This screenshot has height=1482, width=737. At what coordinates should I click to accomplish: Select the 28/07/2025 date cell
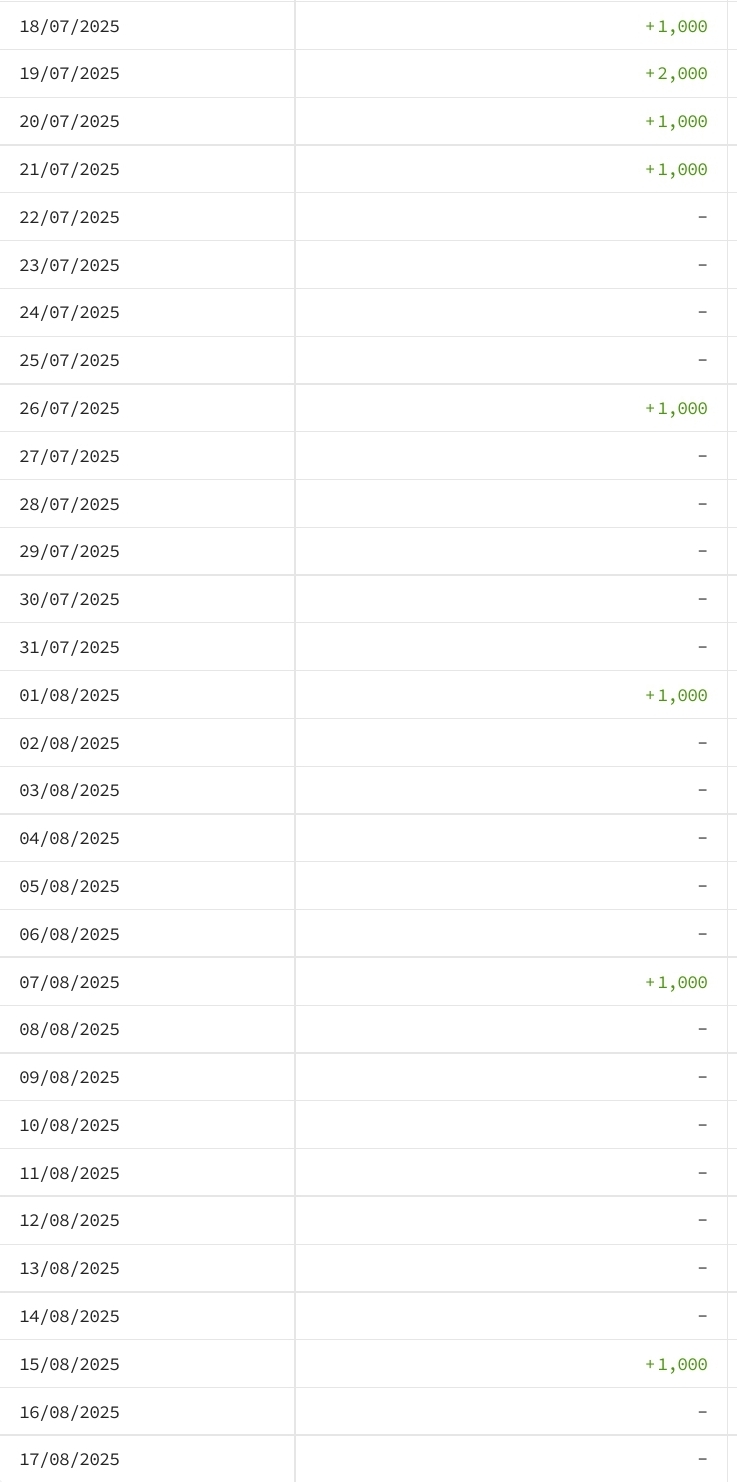coord(70,505)
